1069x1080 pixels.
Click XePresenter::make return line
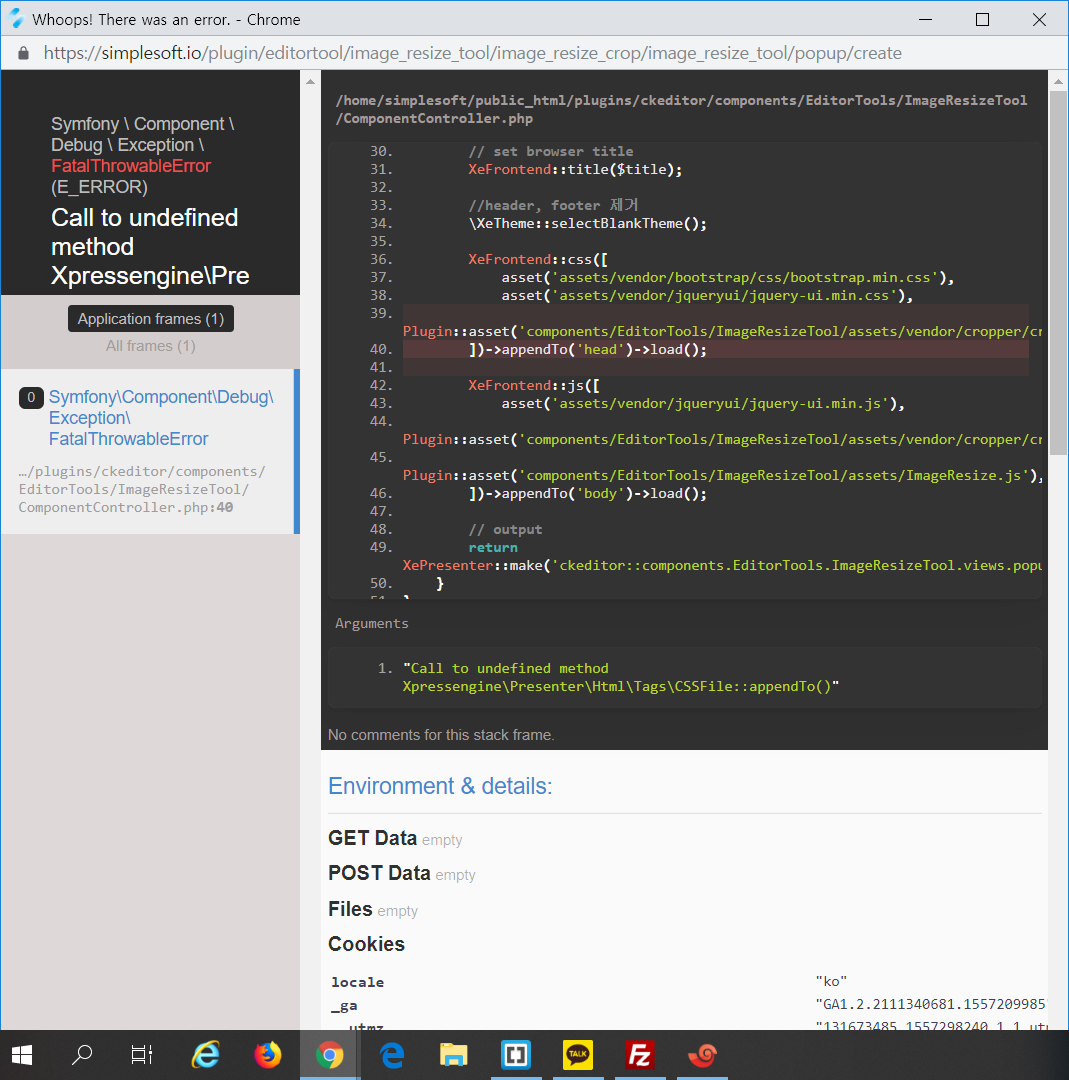tap(722, 565)
